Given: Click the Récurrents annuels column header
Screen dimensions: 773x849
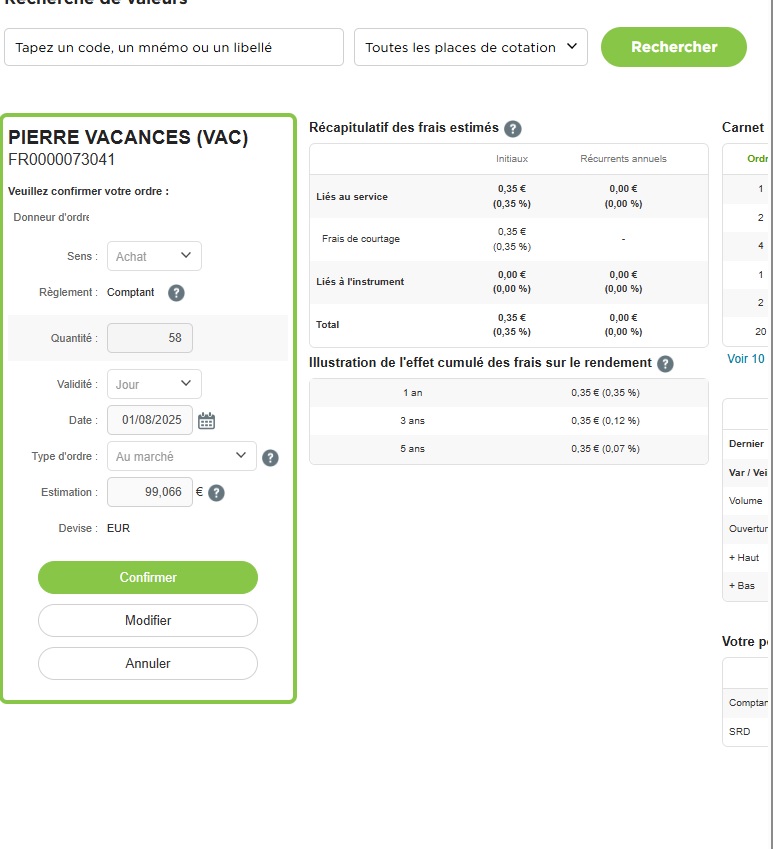Looking at the screenshot, I should click(623, 159).
